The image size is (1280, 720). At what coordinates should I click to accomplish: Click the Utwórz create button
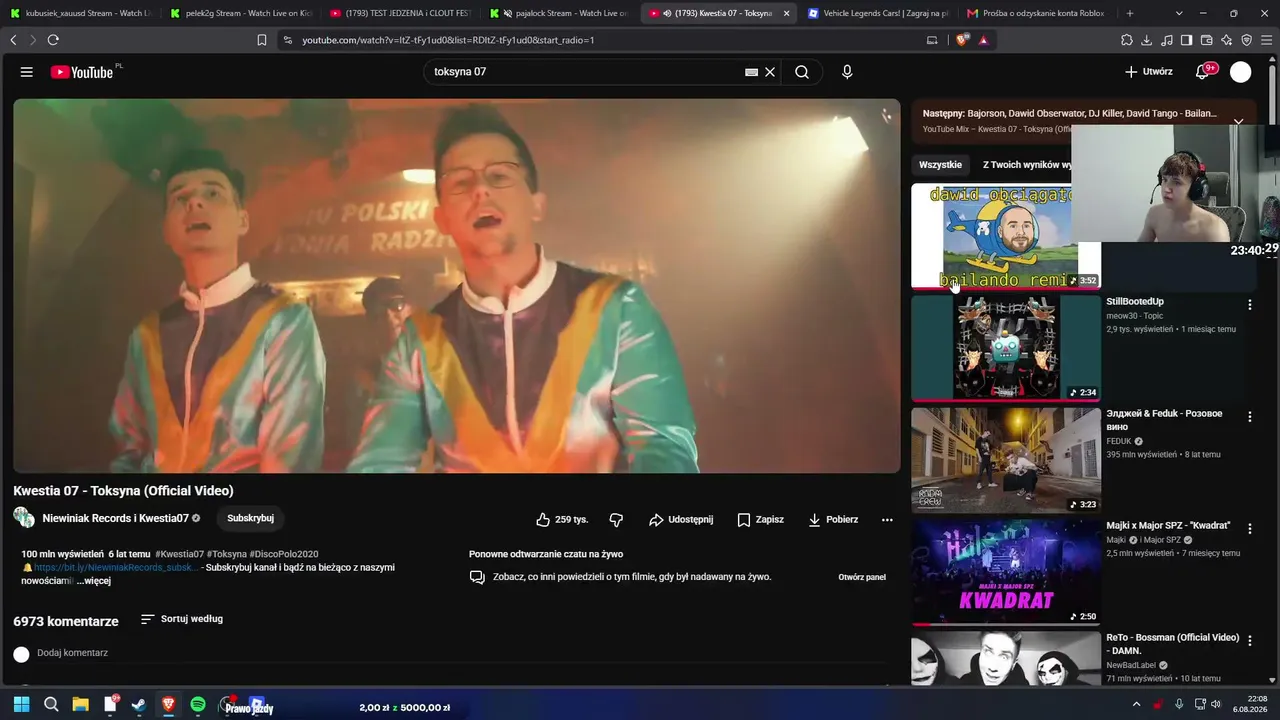click(1148, 72)
